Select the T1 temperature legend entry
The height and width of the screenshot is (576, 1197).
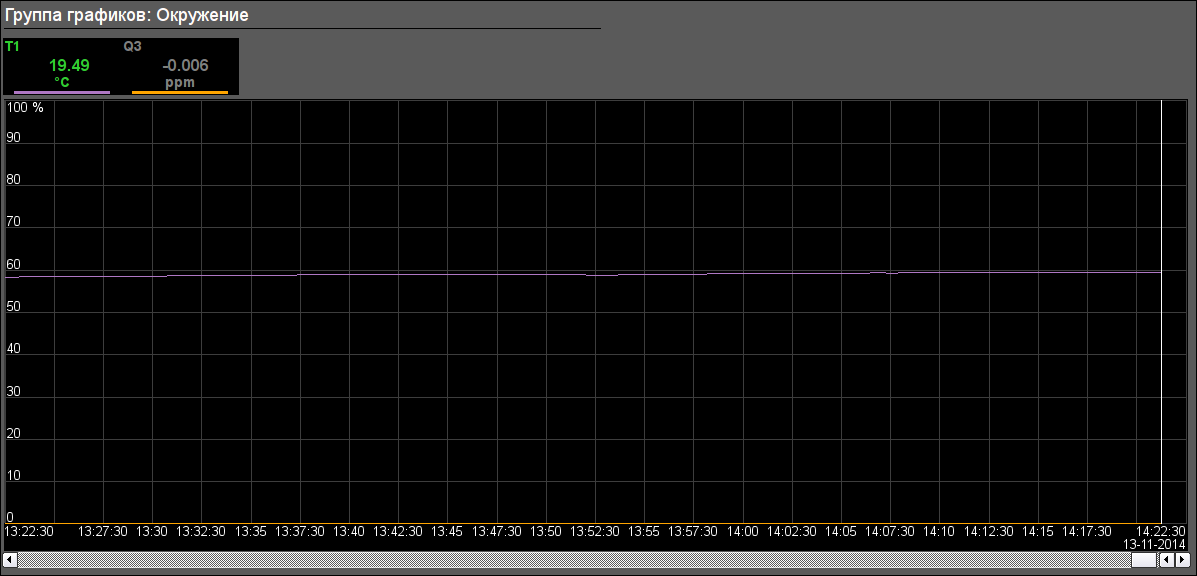coord(62,66)
